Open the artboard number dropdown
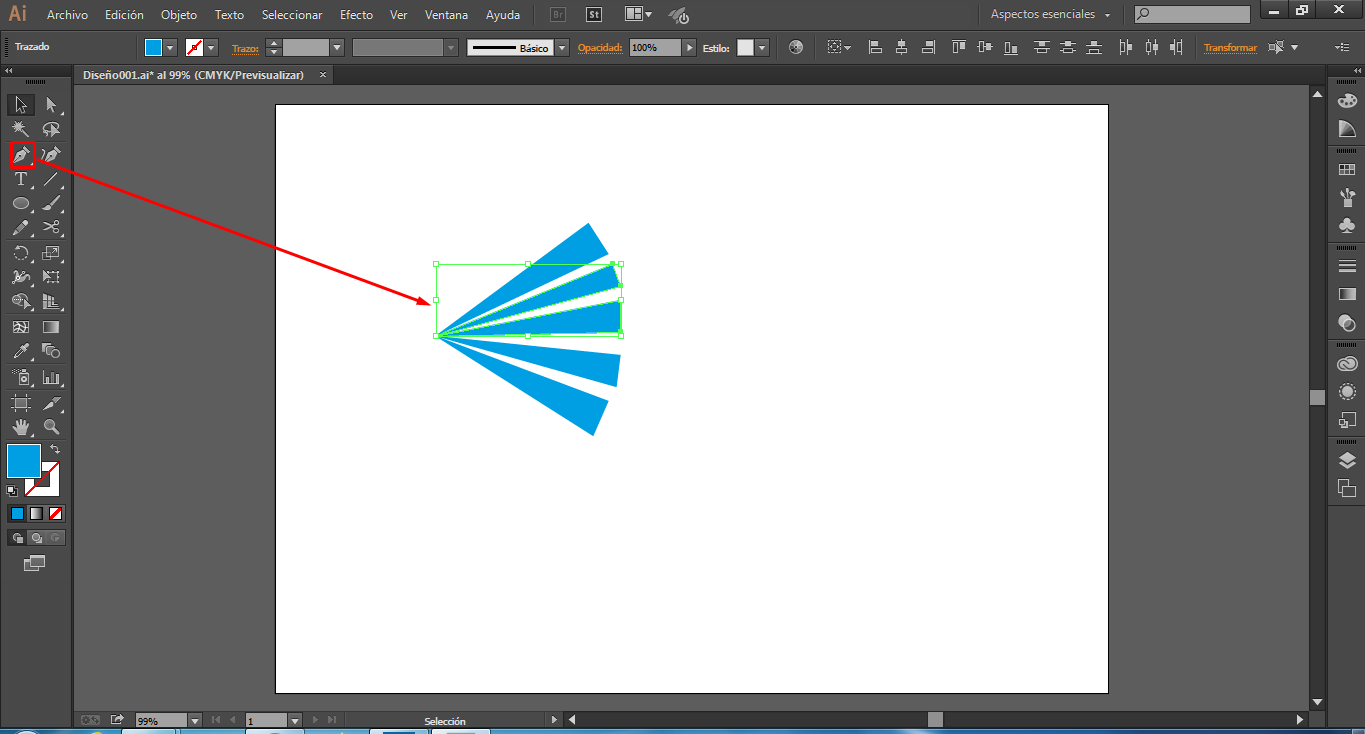Screen dimensions: 1365x734 tap(295, 720)
